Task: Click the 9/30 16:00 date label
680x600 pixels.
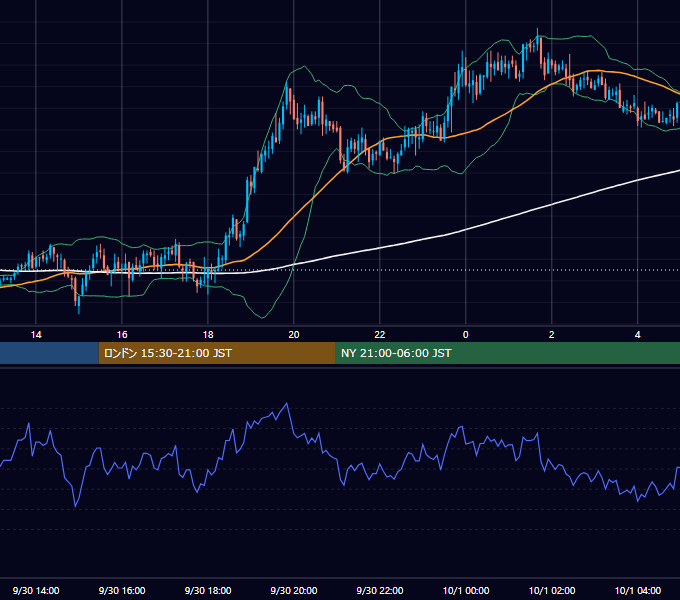Action: point(122,590)
